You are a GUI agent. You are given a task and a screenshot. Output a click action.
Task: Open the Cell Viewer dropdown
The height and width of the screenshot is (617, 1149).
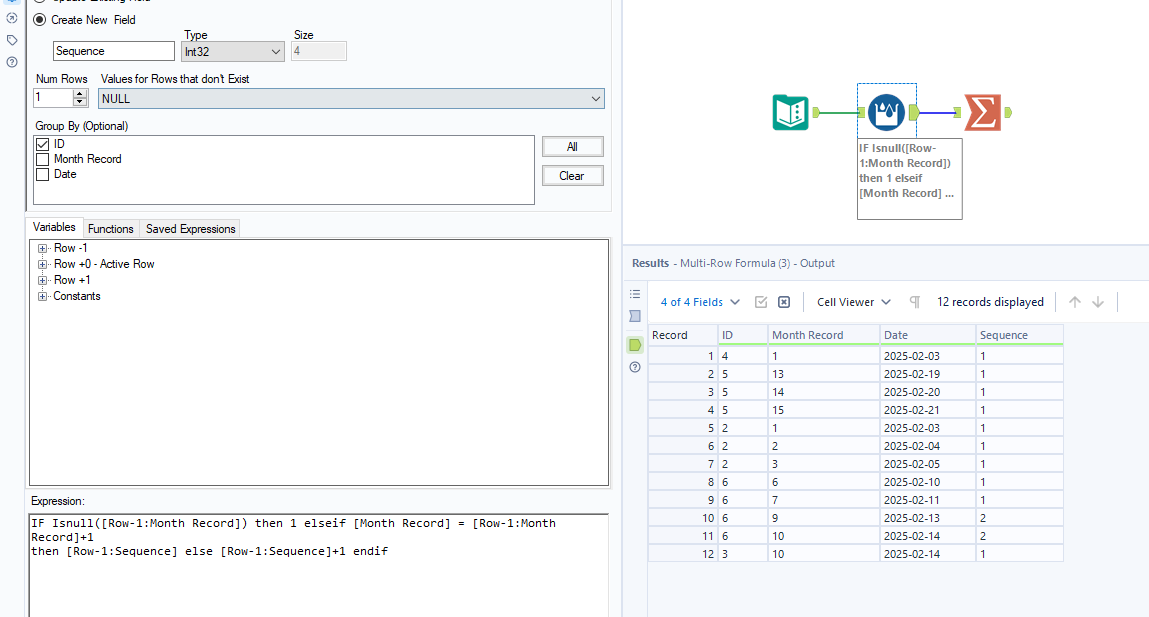852,301
